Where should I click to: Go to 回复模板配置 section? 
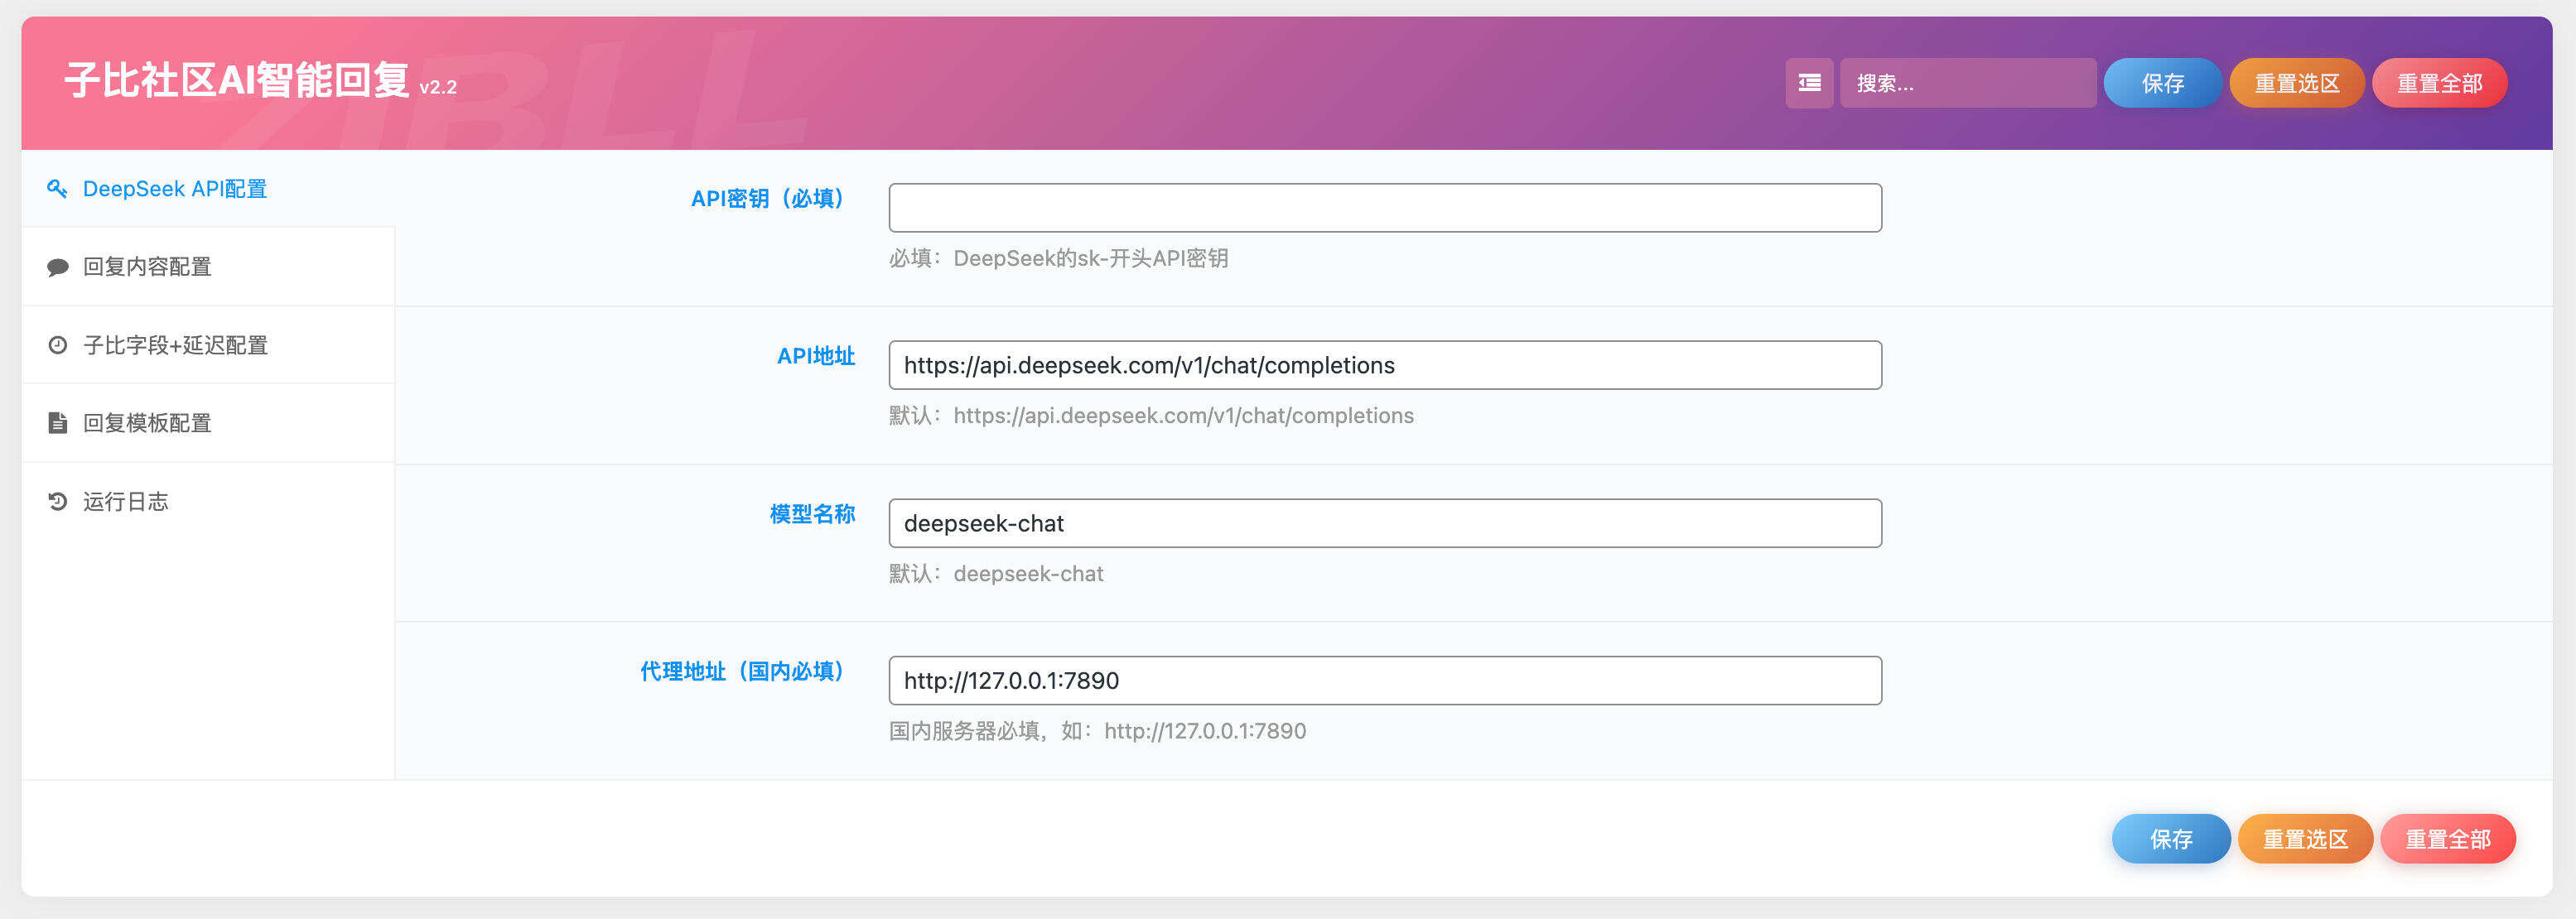(x=148, y=423)
